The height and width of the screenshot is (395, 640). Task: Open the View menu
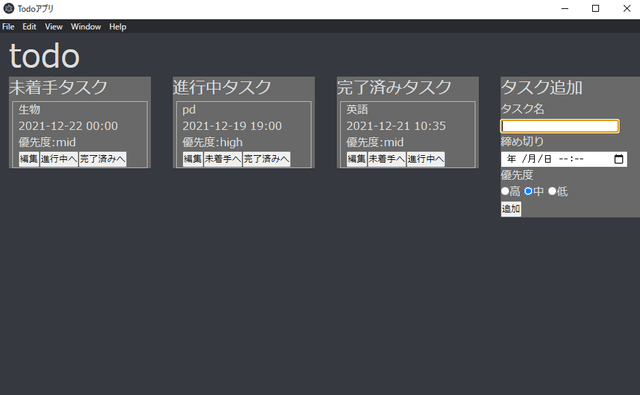(x=53, y=27)
